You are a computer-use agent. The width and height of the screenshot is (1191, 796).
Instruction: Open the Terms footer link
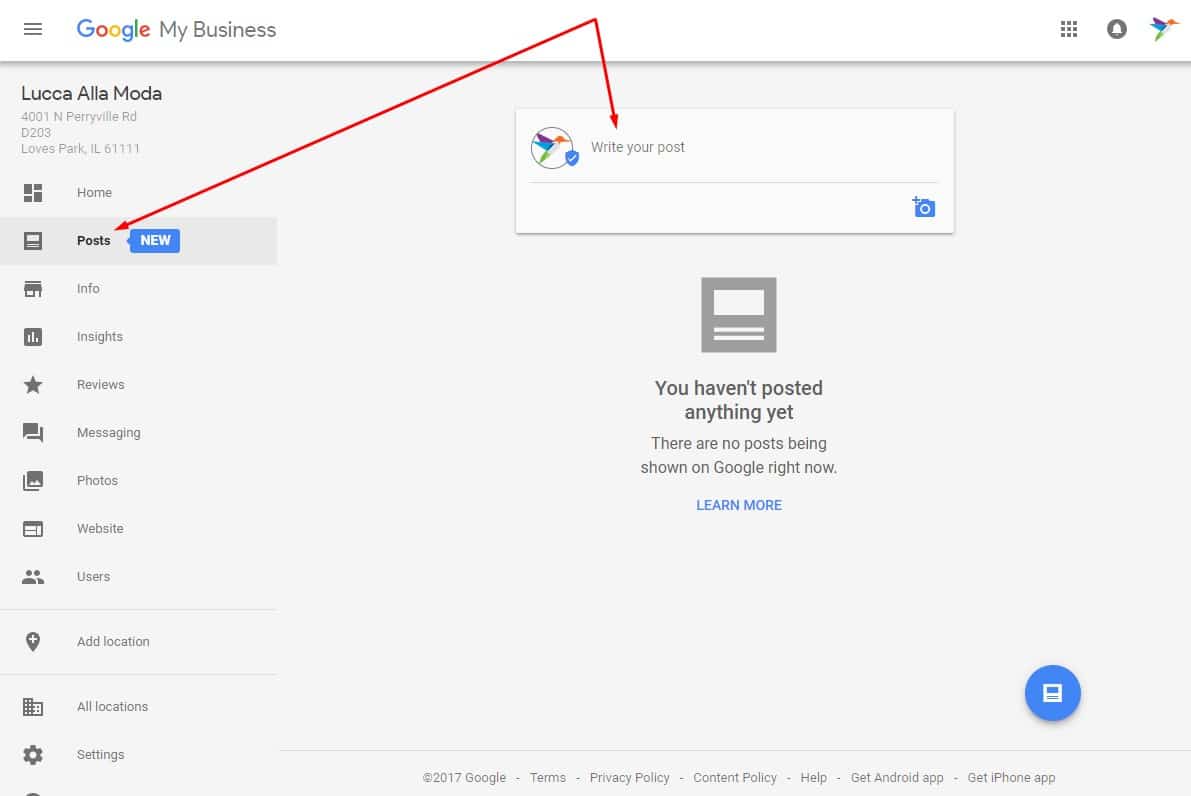pyautogui.click(x=548, y=778)
